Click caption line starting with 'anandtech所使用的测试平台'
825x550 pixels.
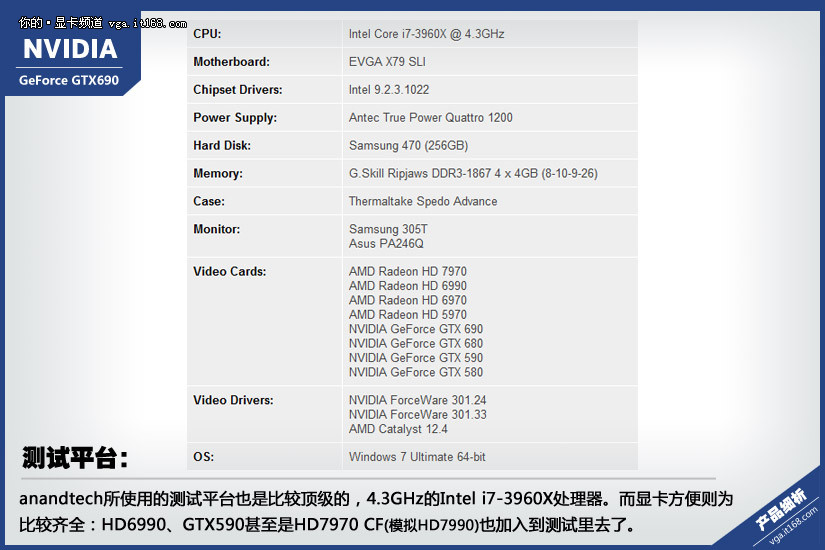(376, 499)
